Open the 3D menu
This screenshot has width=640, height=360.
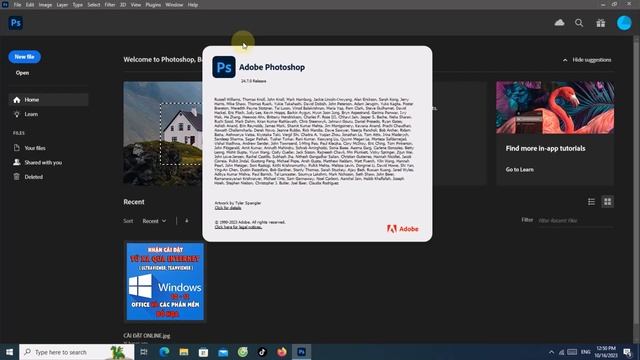pos(123,5)
